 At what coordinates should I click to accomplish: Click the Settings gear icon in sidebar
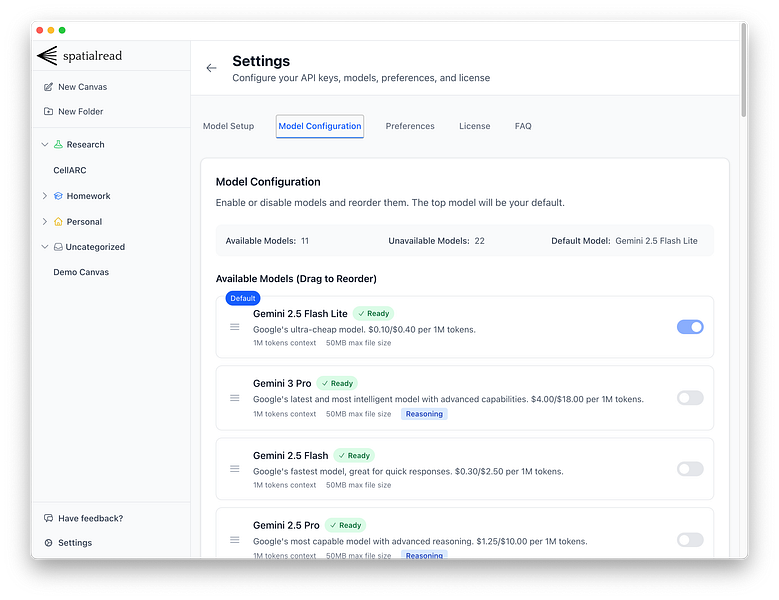pyautogui.click(x=48, y=543)
